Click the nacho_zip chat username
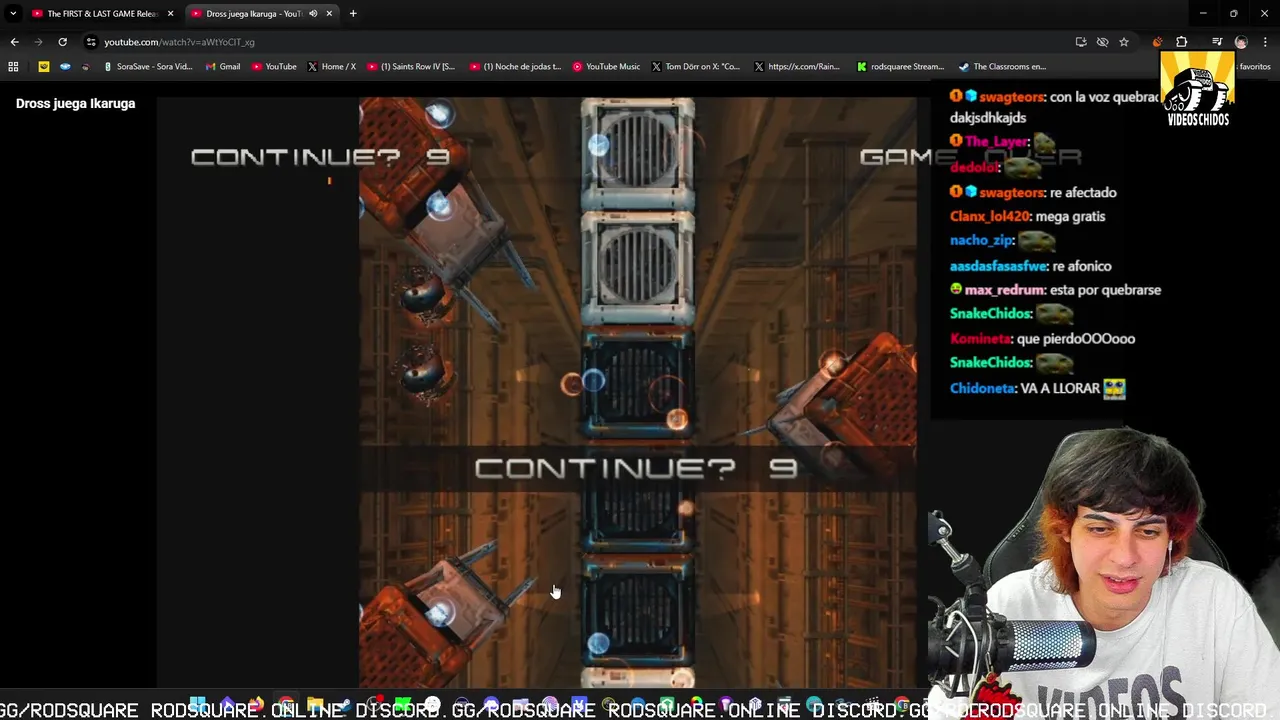 tap(983, 240)
